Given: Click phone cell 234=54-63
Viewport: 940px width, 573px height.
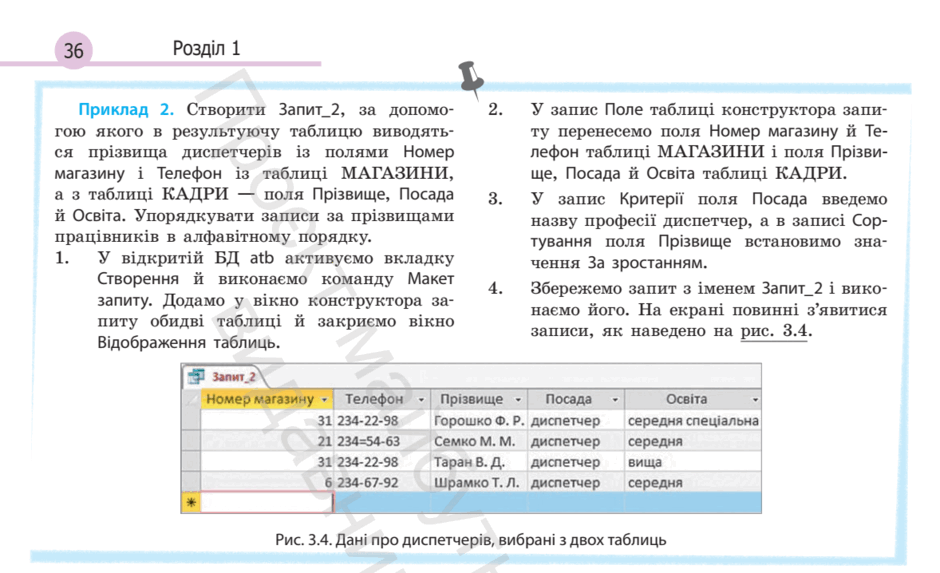Looking at the screenshot, I should coord(382,441).
